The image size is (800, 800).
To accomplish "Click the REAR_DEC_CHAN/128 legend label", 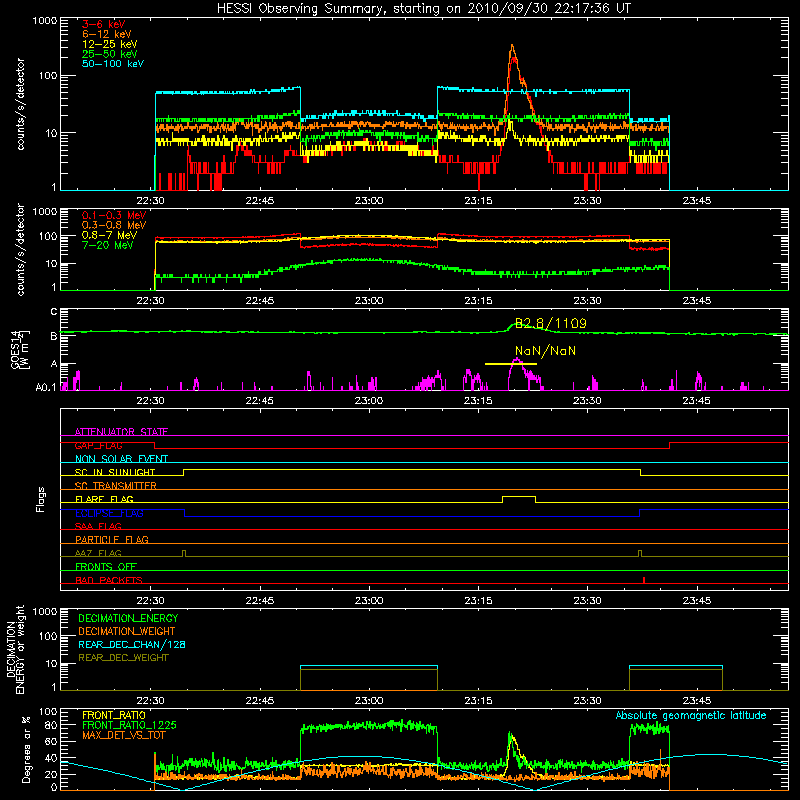I will 132,644.
